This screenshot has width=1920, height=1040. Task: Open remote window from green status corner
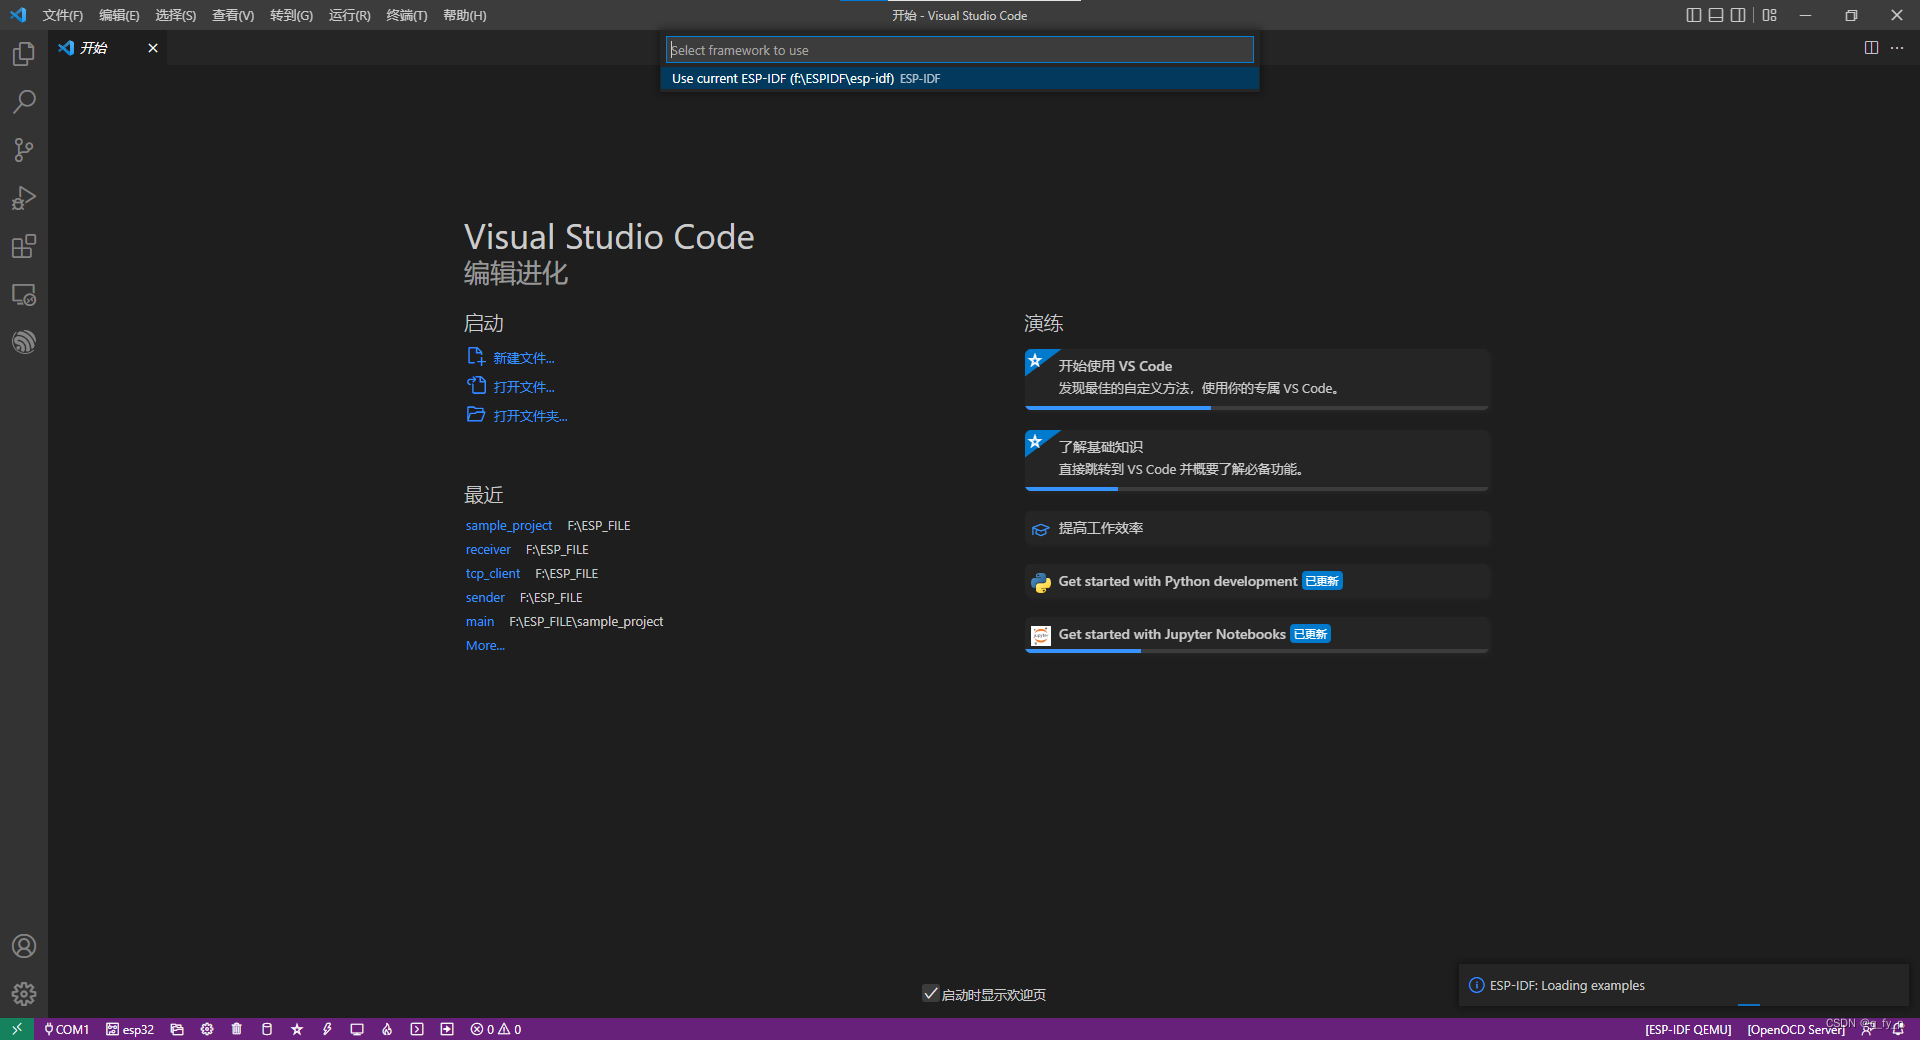tap(17, 1029)
